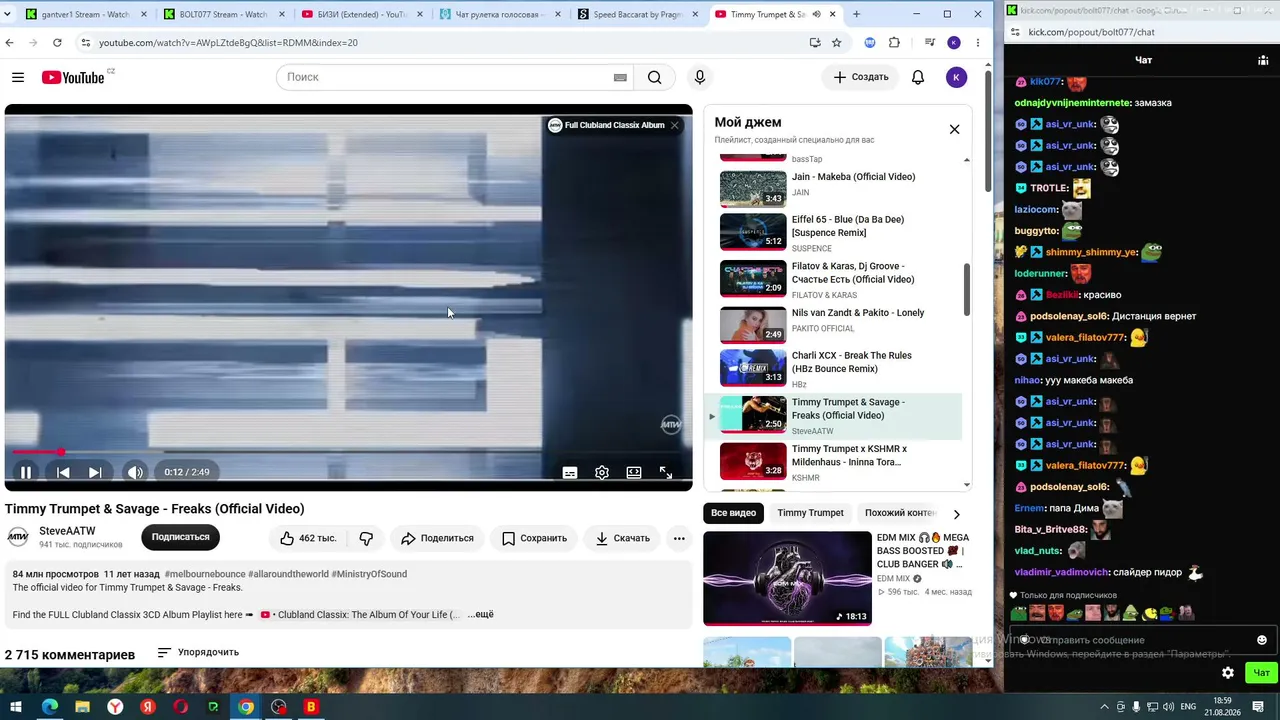
Task: Open the Создать create menu
Action: 861,77
